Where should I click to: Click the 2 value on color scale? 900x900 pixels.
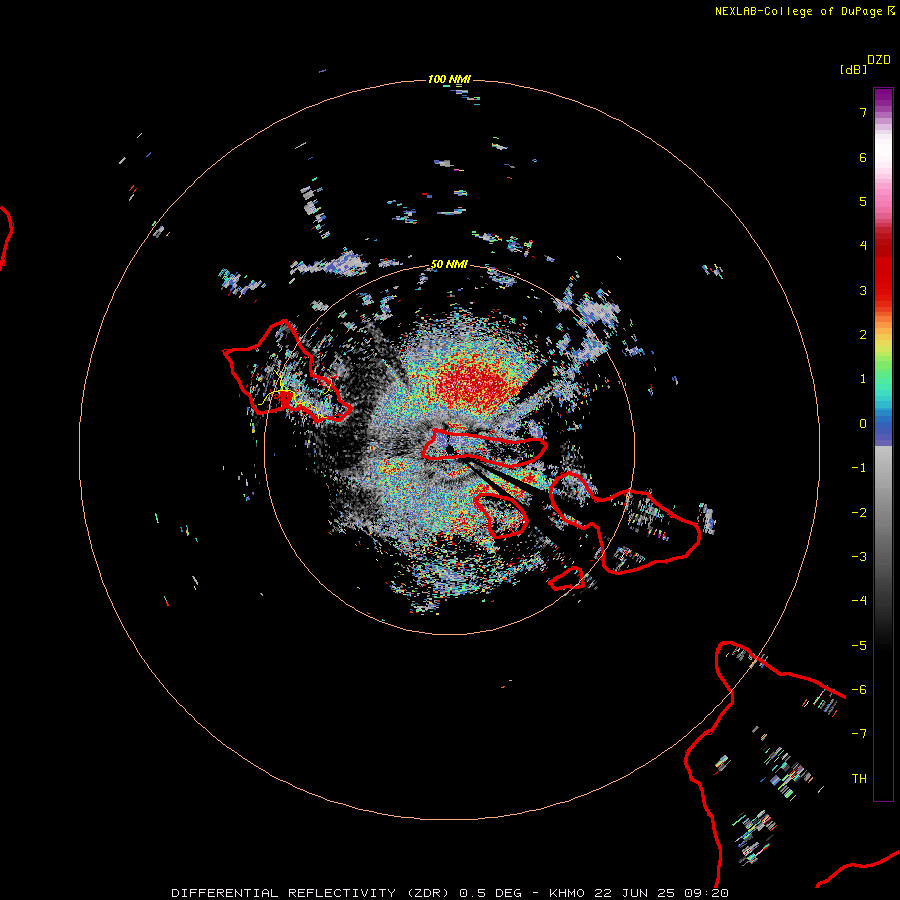coord(863,335)
